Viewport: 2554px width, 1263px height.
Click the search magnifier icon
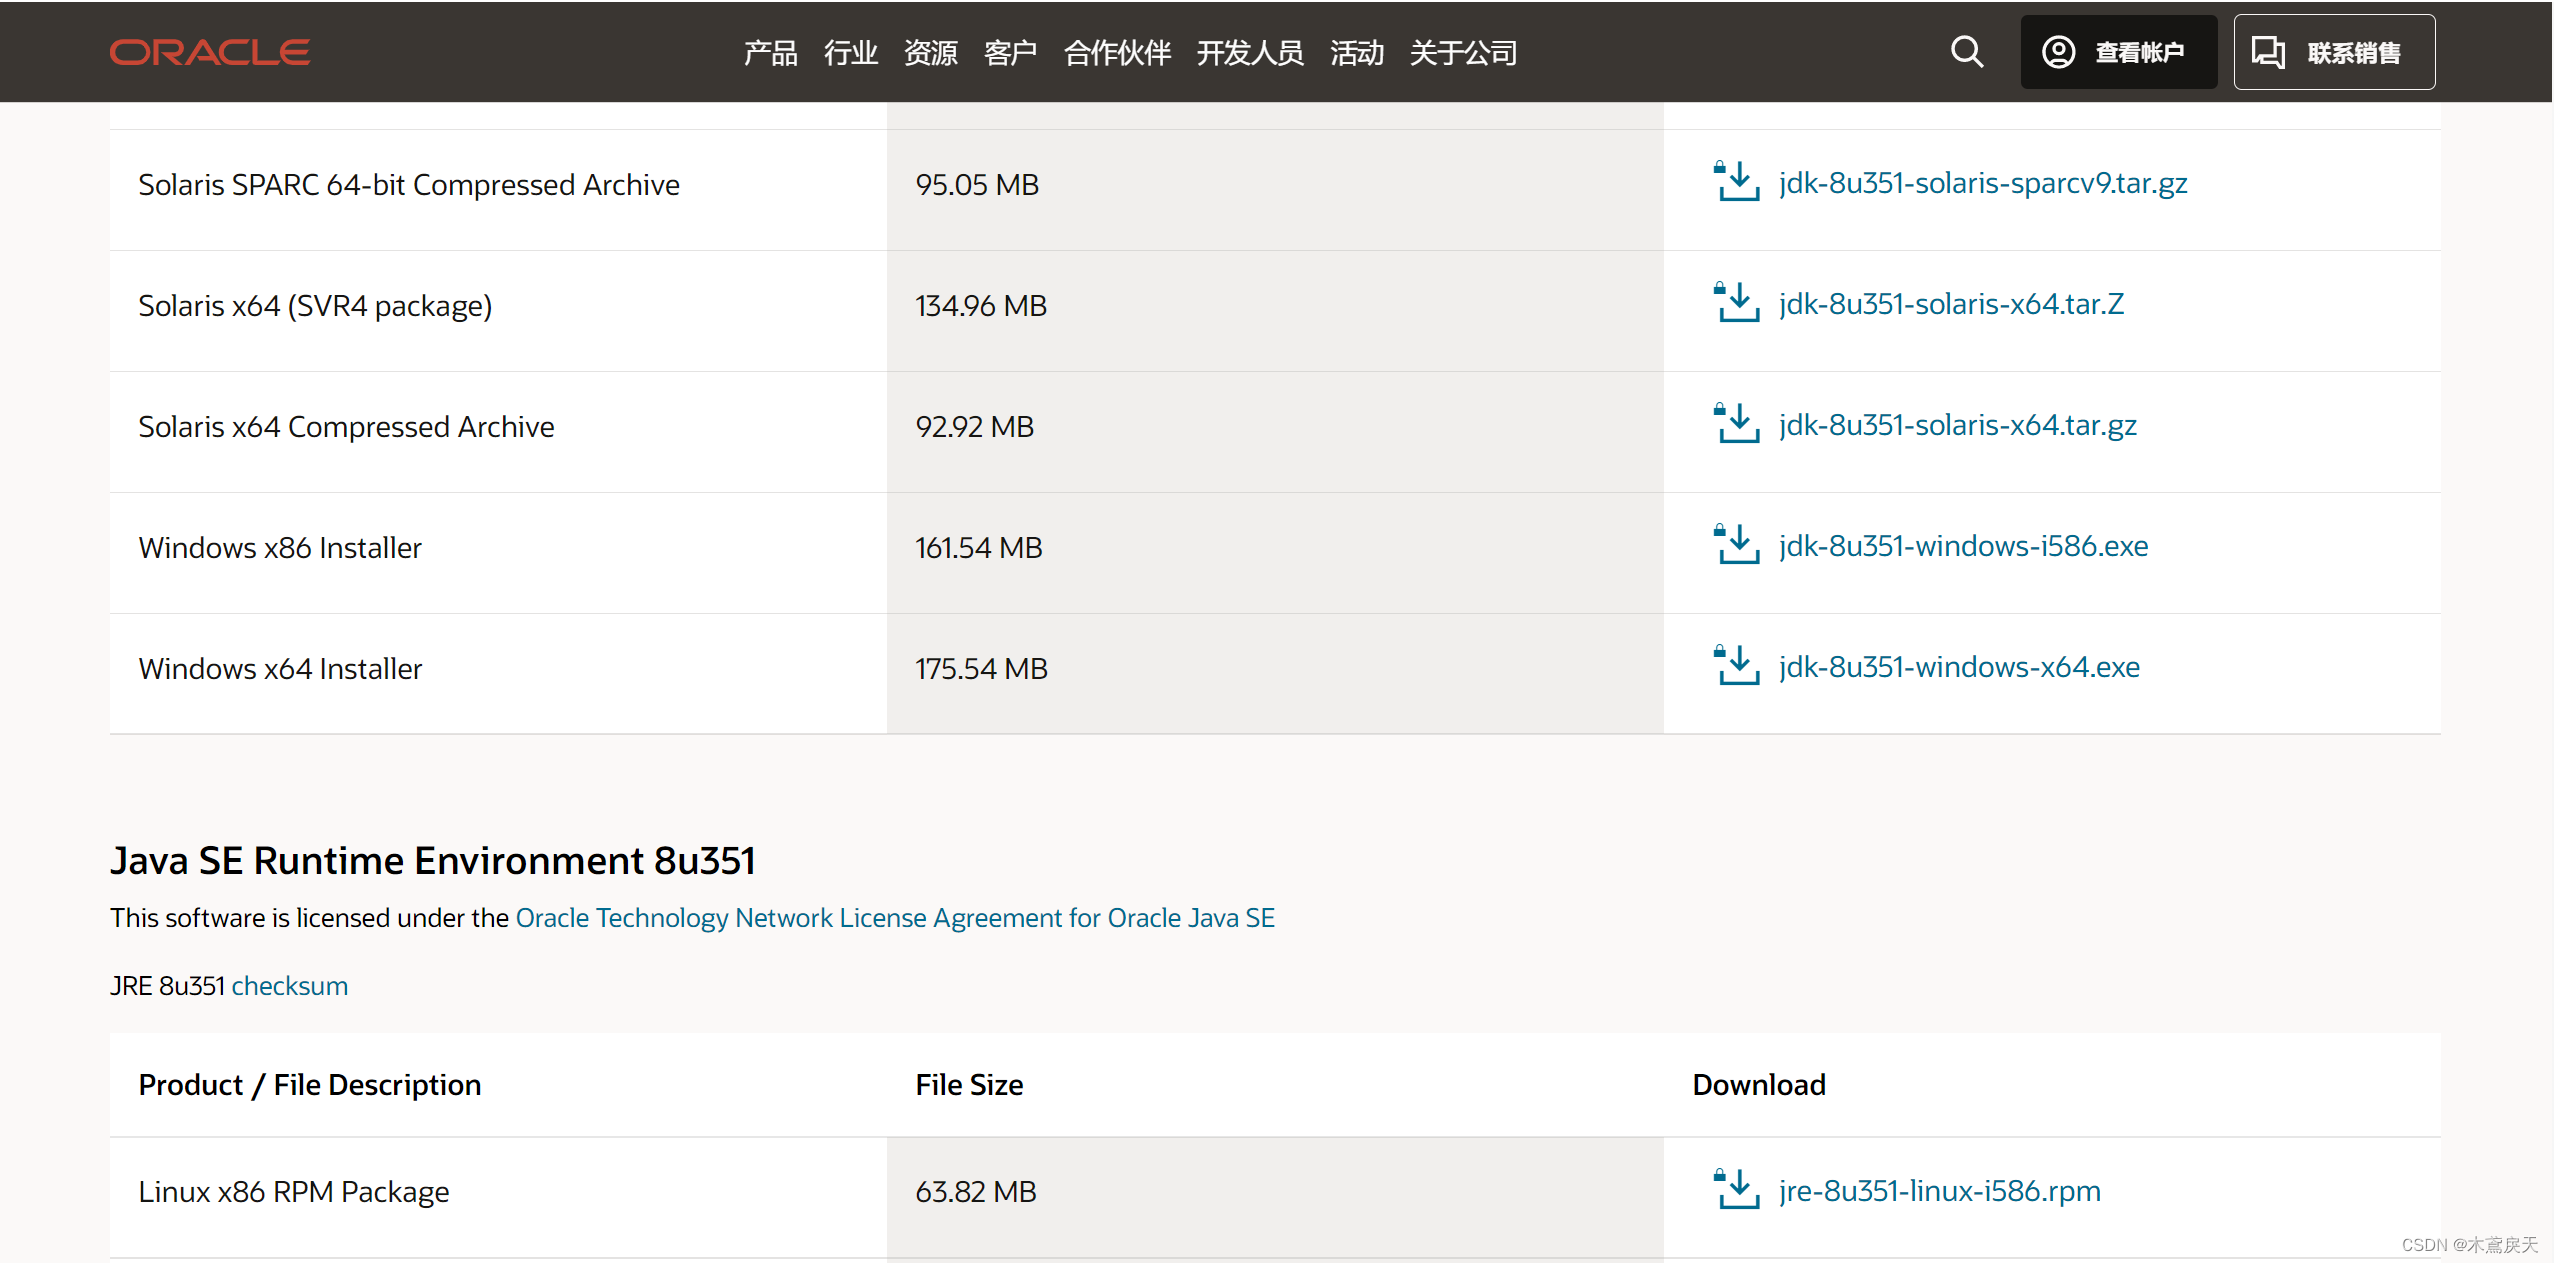point(1966,52)
